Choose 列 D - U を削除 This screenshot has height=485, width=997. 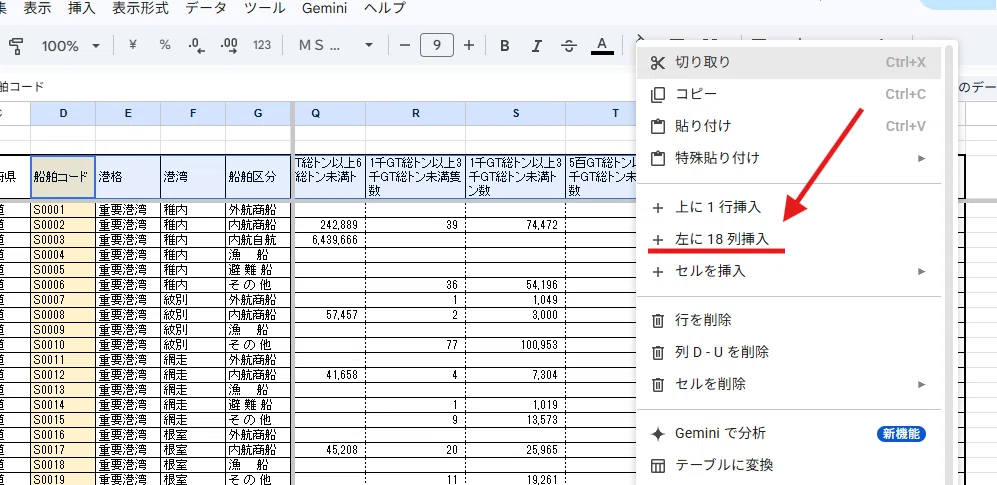(788, 352)
